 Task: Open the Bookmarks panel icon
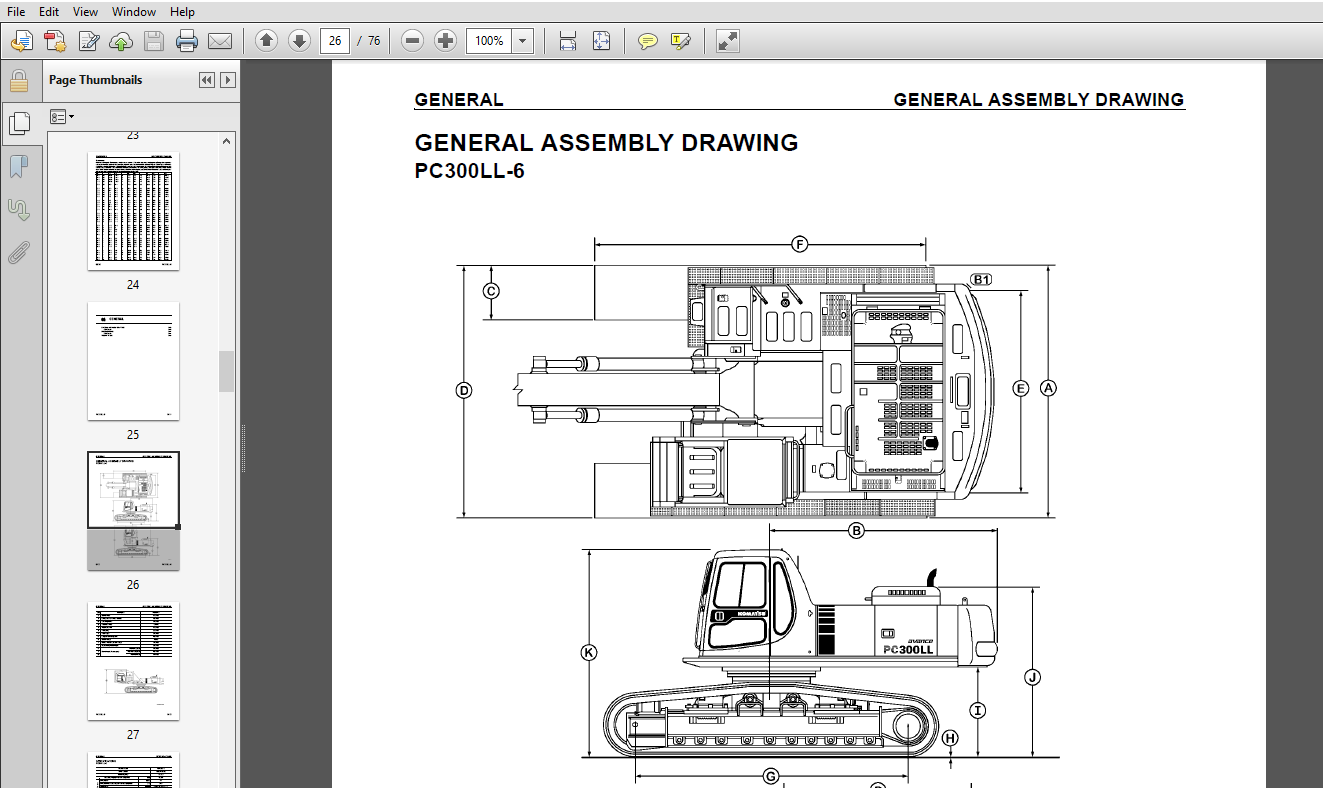tap(19, 167)
